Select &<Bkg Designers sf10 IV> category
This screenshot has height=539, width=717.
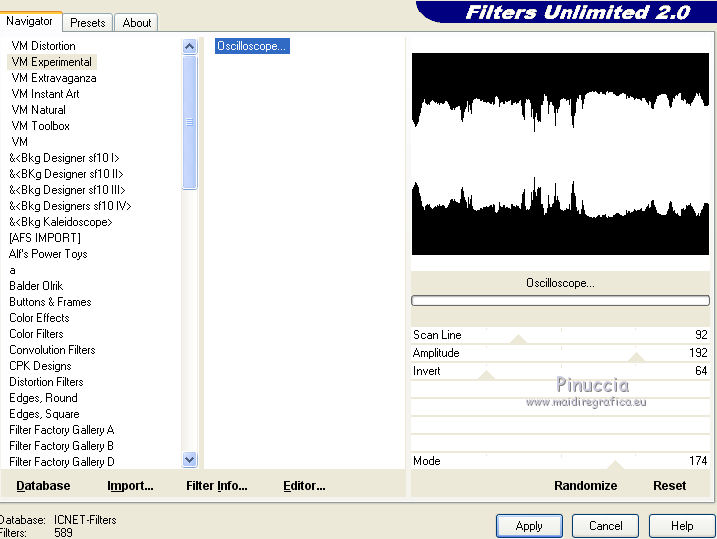pos(70,206)
